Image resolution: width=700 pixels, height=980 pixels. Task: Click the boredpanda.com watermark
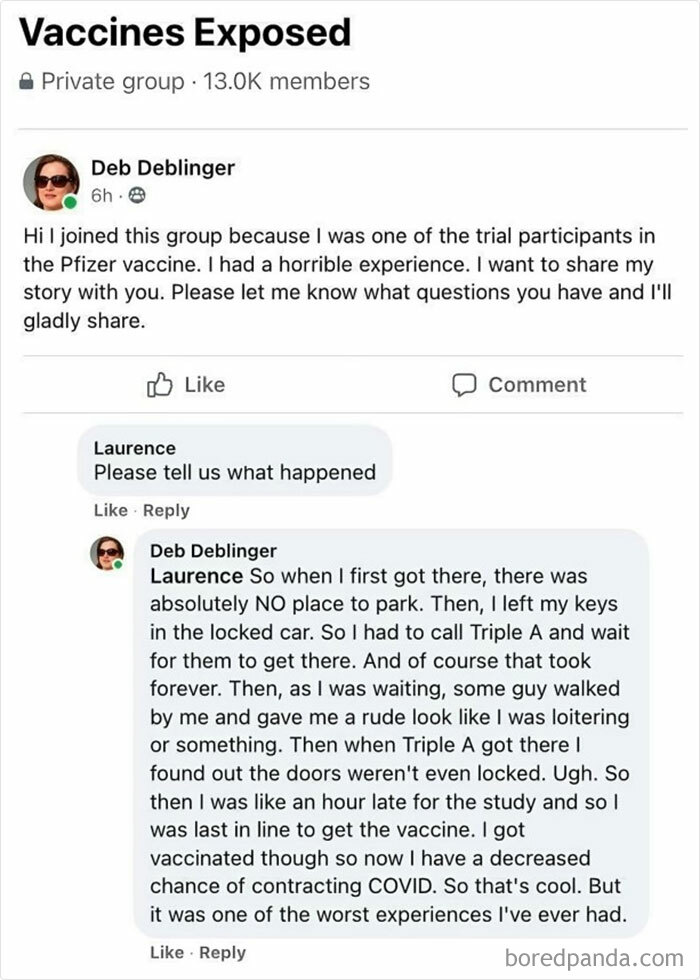point(594,953)
